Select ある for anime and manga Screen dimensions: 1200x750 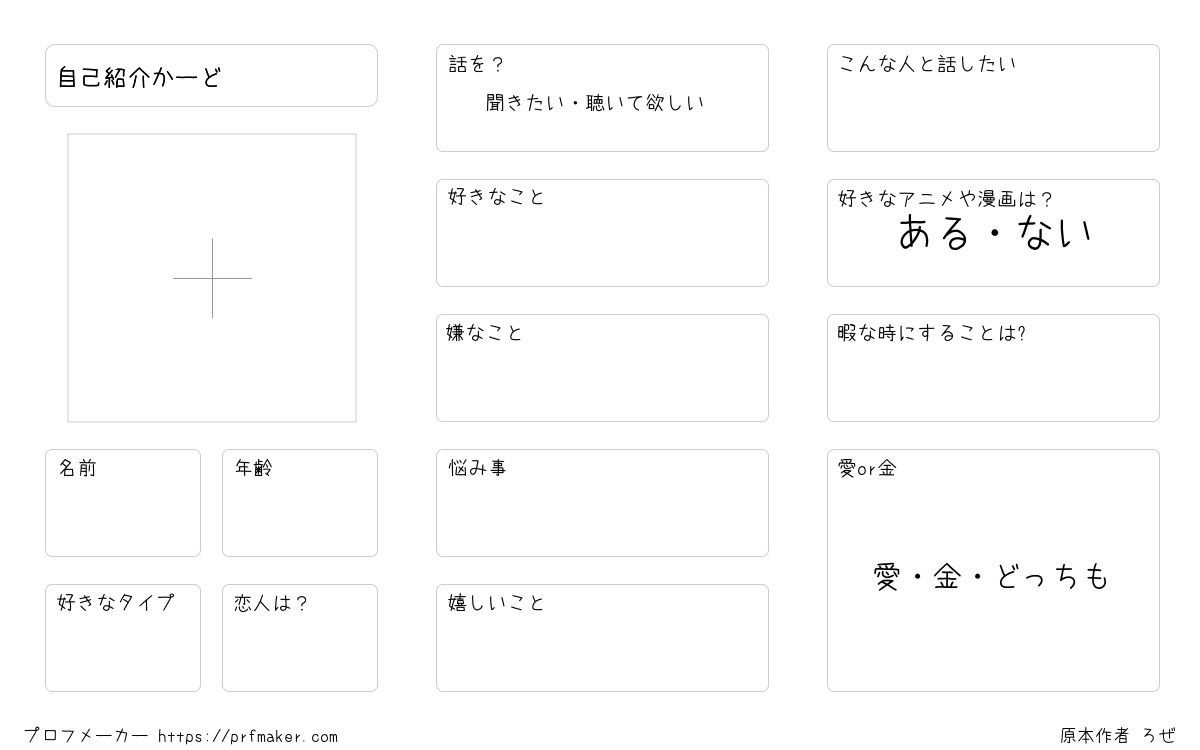click(935, 233)
